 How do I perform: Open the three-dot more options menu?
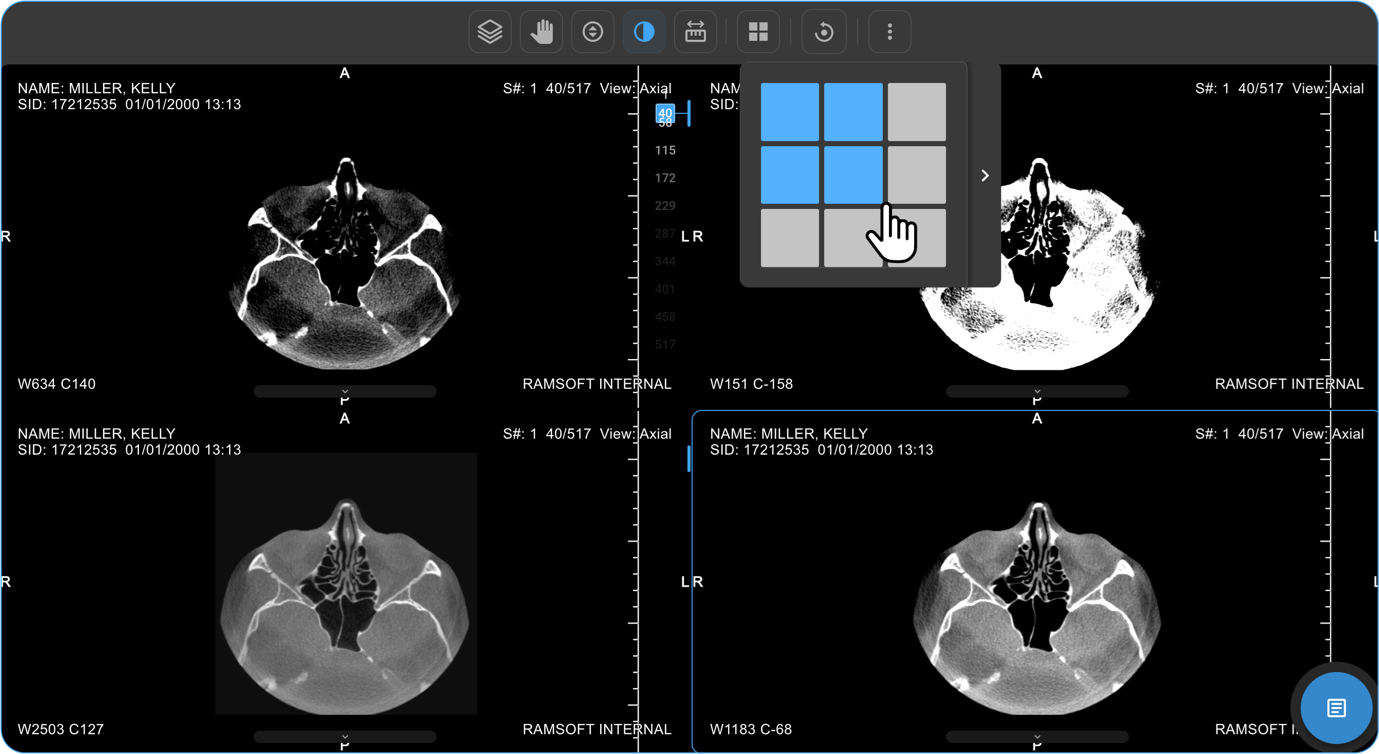point(890,32)
